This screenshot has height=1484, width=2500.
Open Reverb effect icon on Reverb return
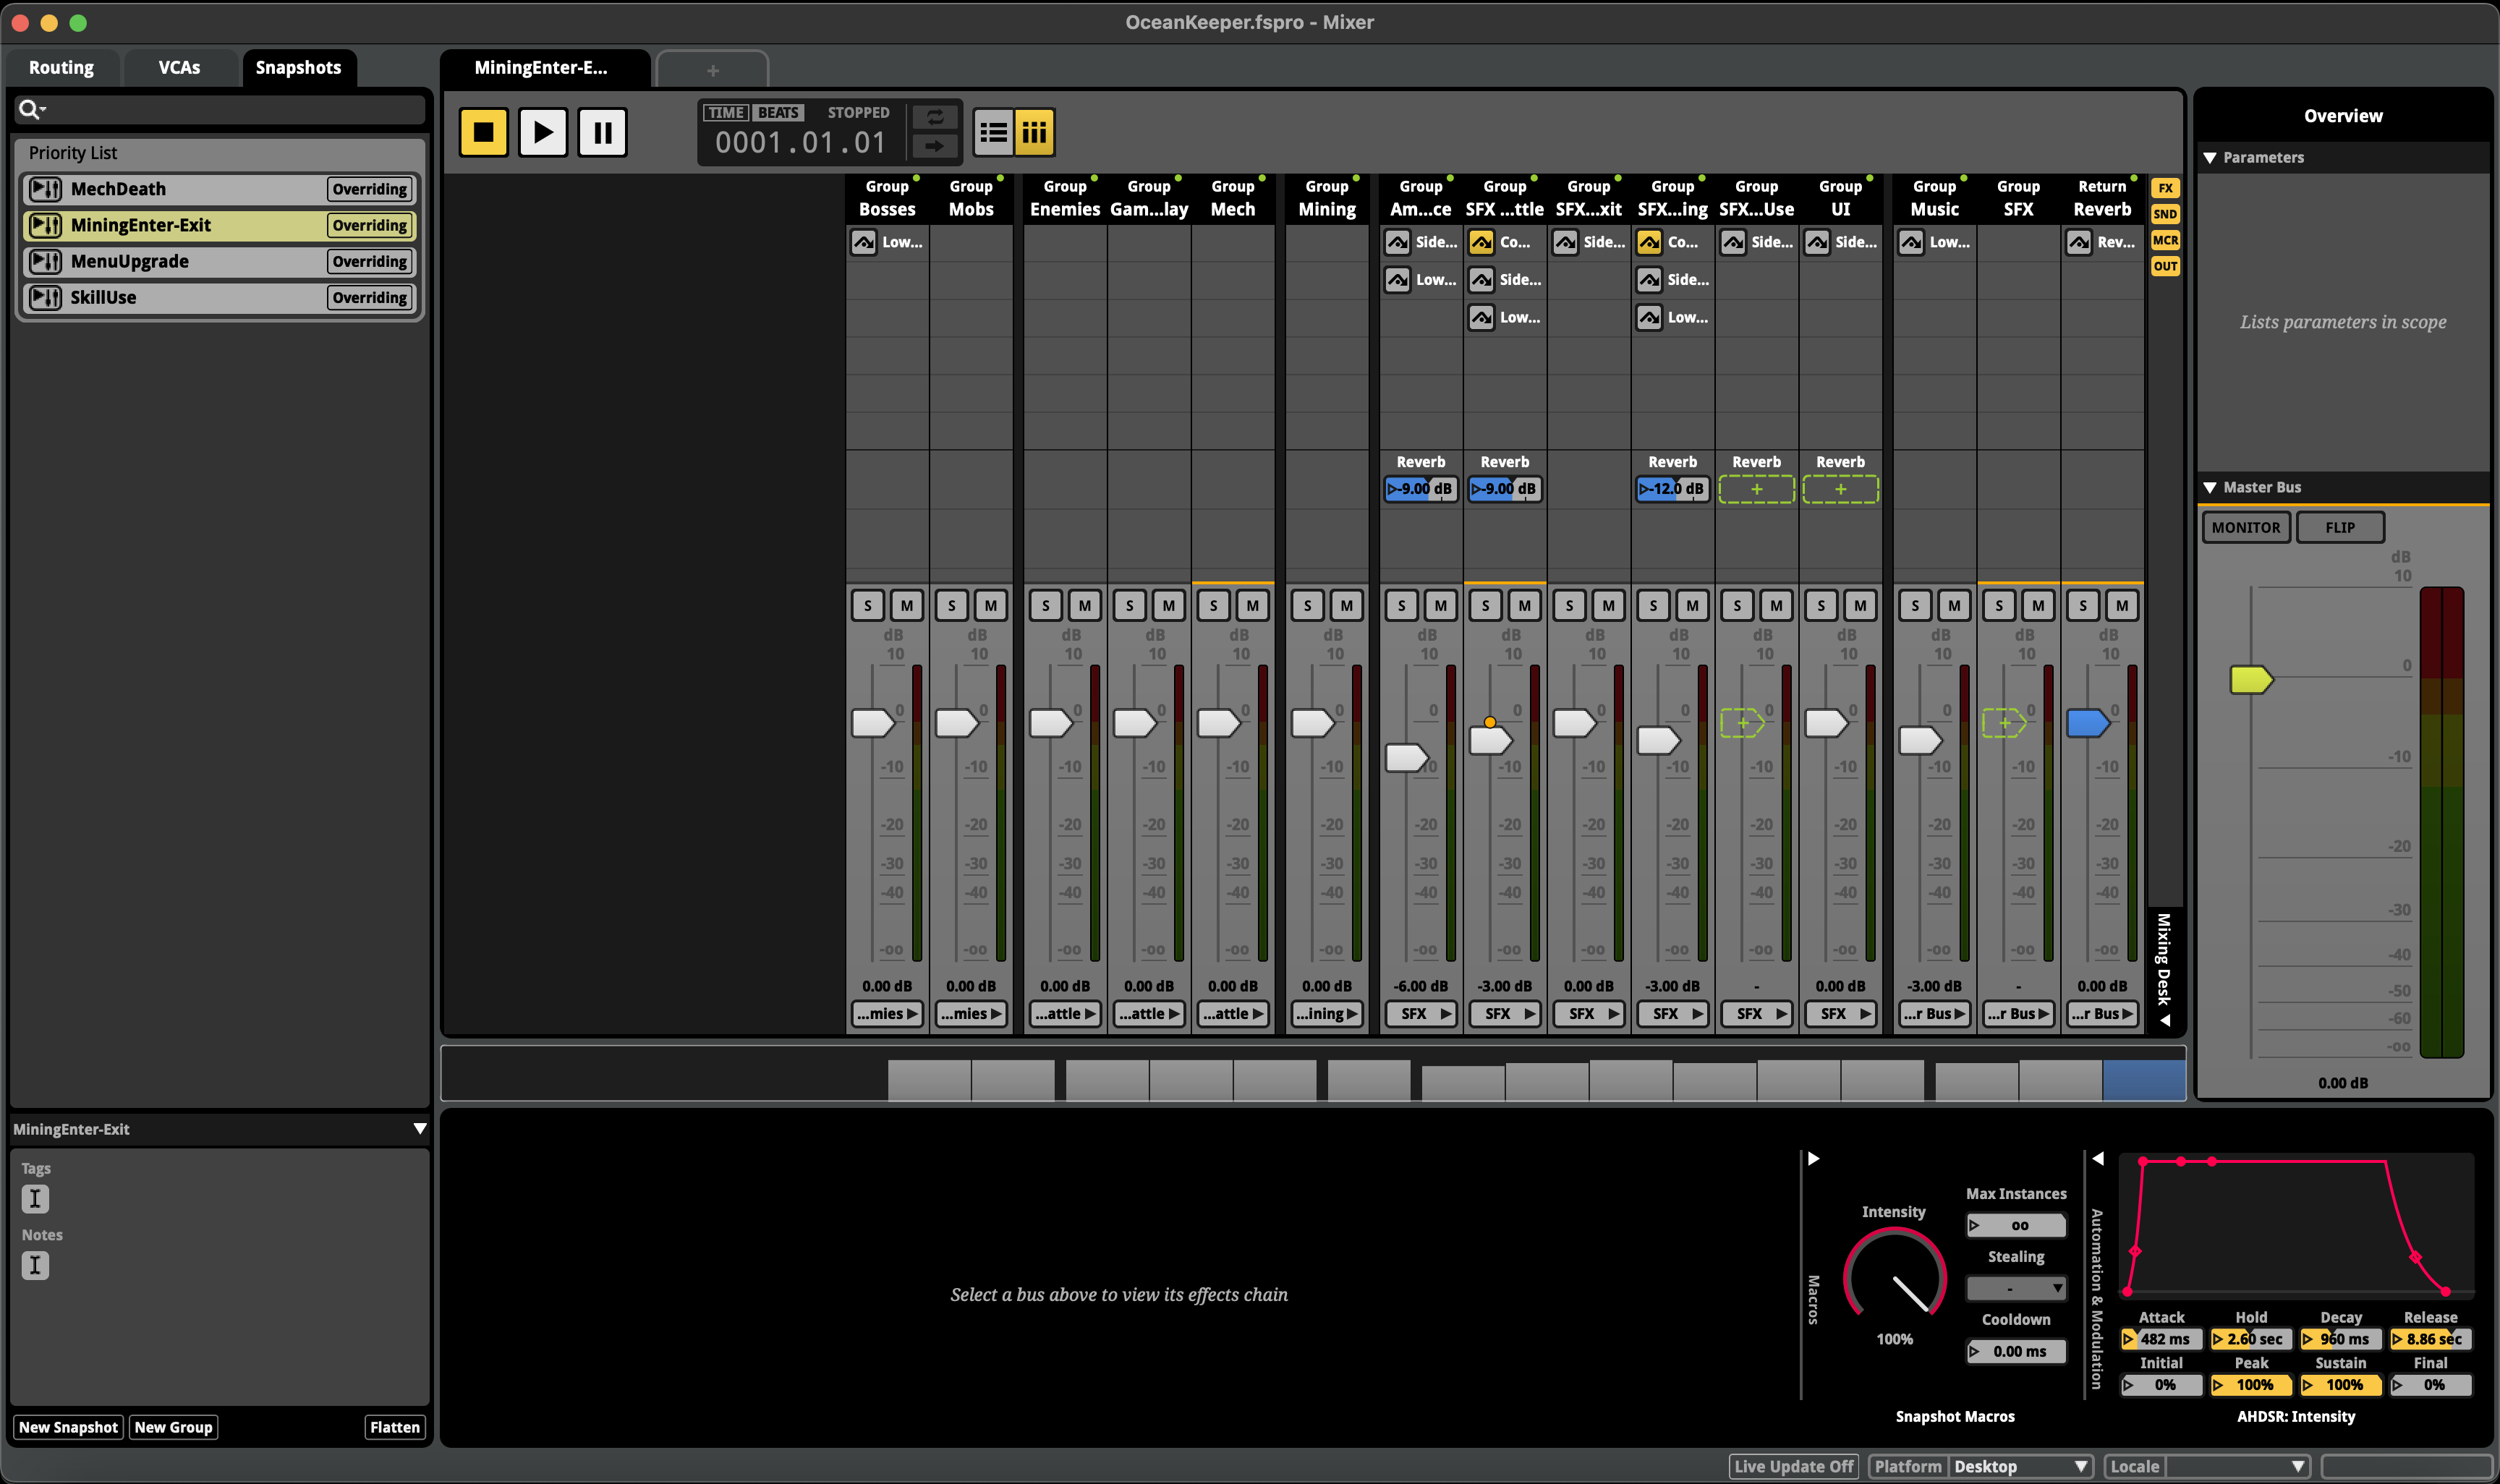pos(2079,242)
